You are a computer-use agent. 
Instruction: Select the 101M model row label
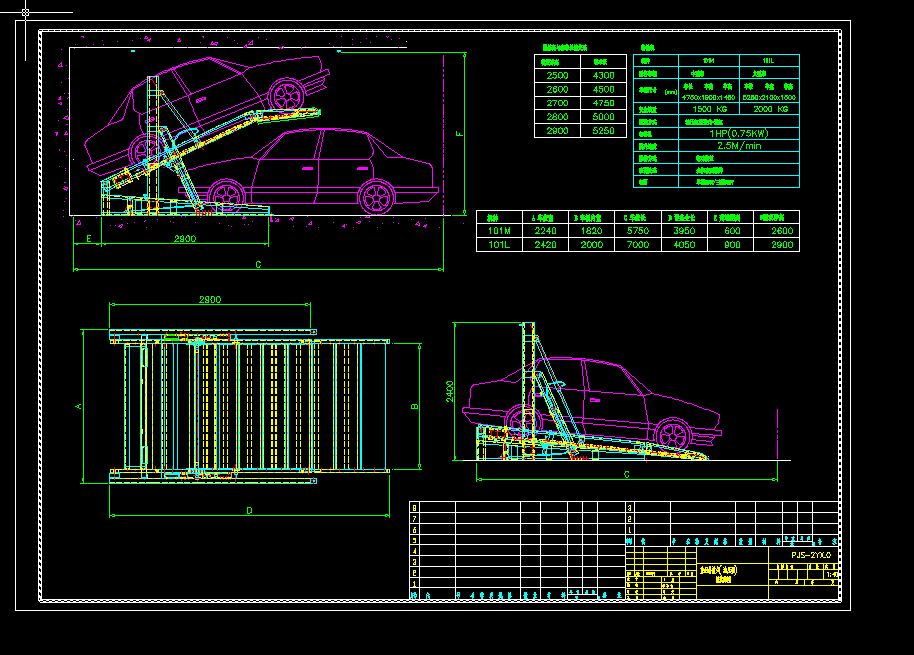point(498,230)
